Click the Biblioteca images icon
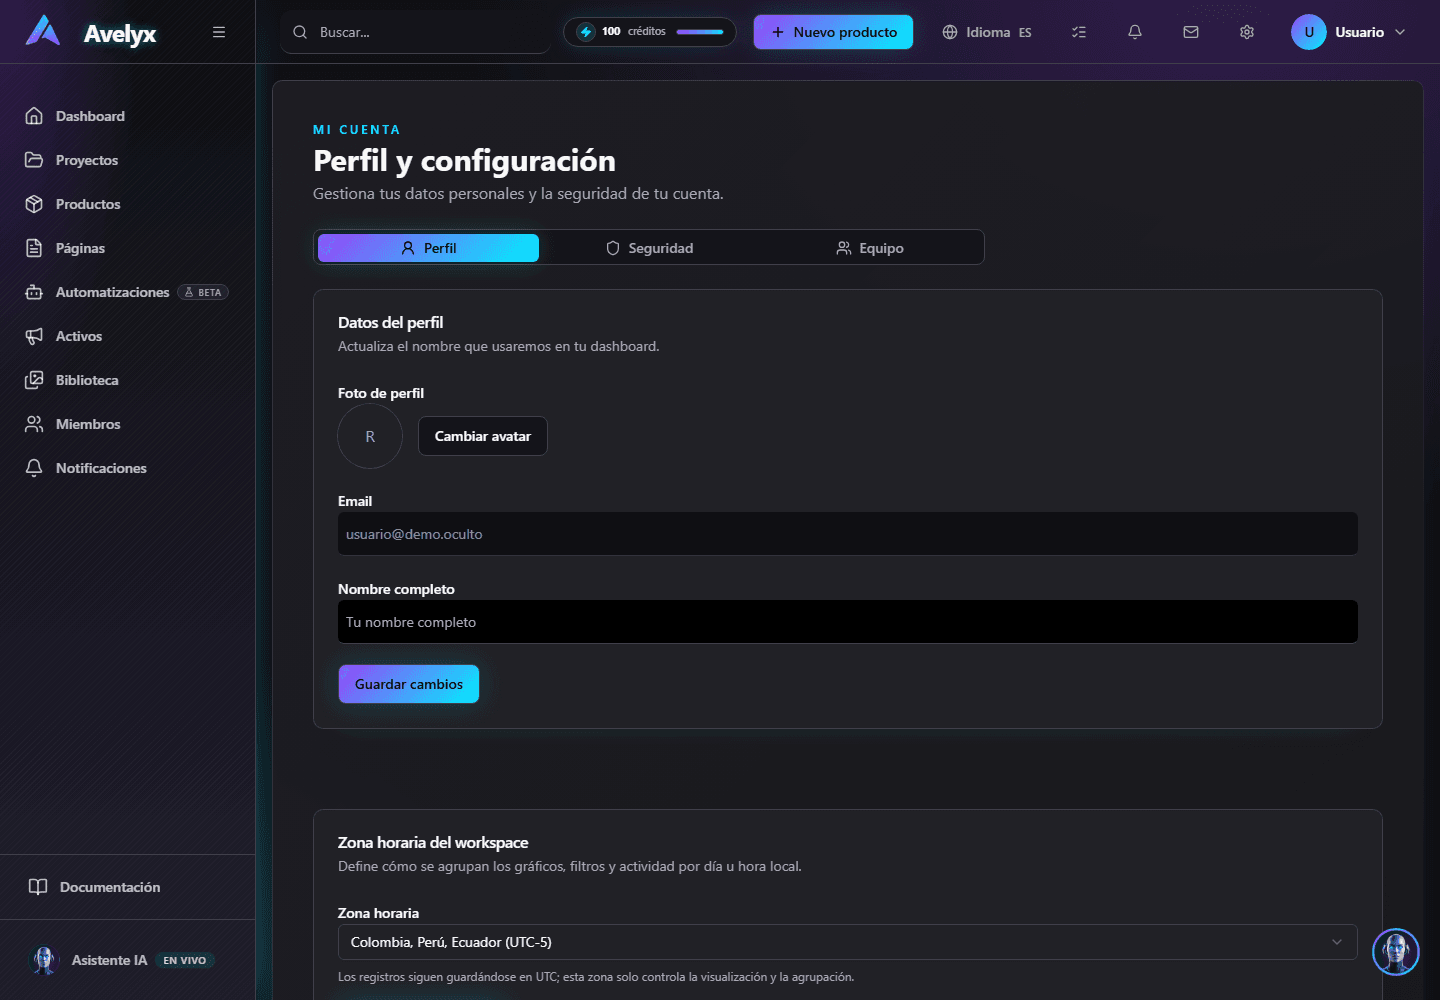This screenshot has width=1440, height=1000. click(x=34, y=380)
